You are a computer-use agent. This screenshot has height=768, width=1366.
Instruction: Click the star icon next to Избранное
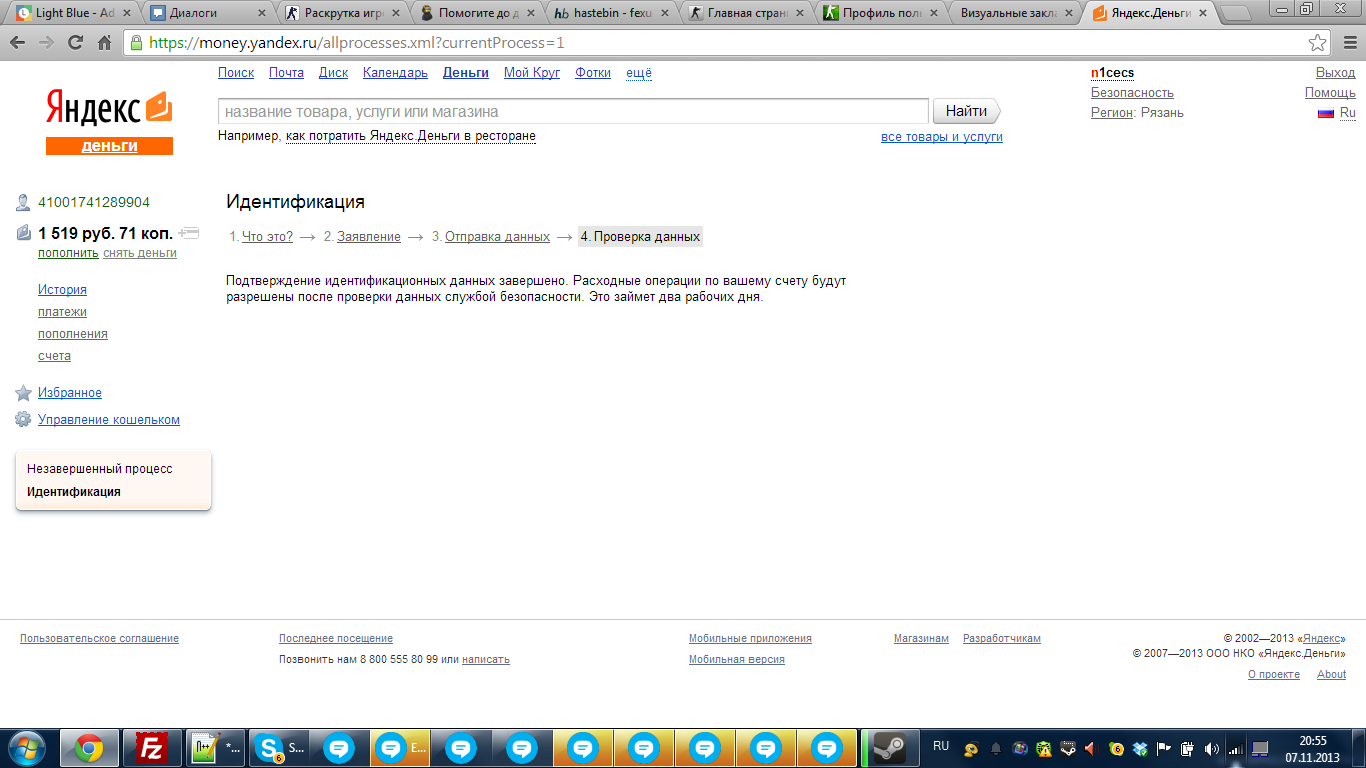23,393
